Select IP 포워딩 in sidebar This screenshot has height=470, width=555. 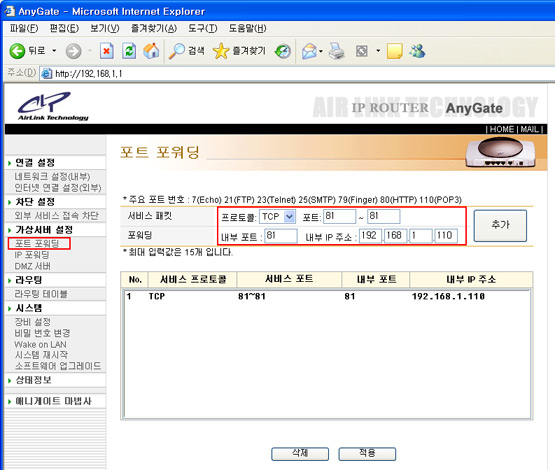32,255
